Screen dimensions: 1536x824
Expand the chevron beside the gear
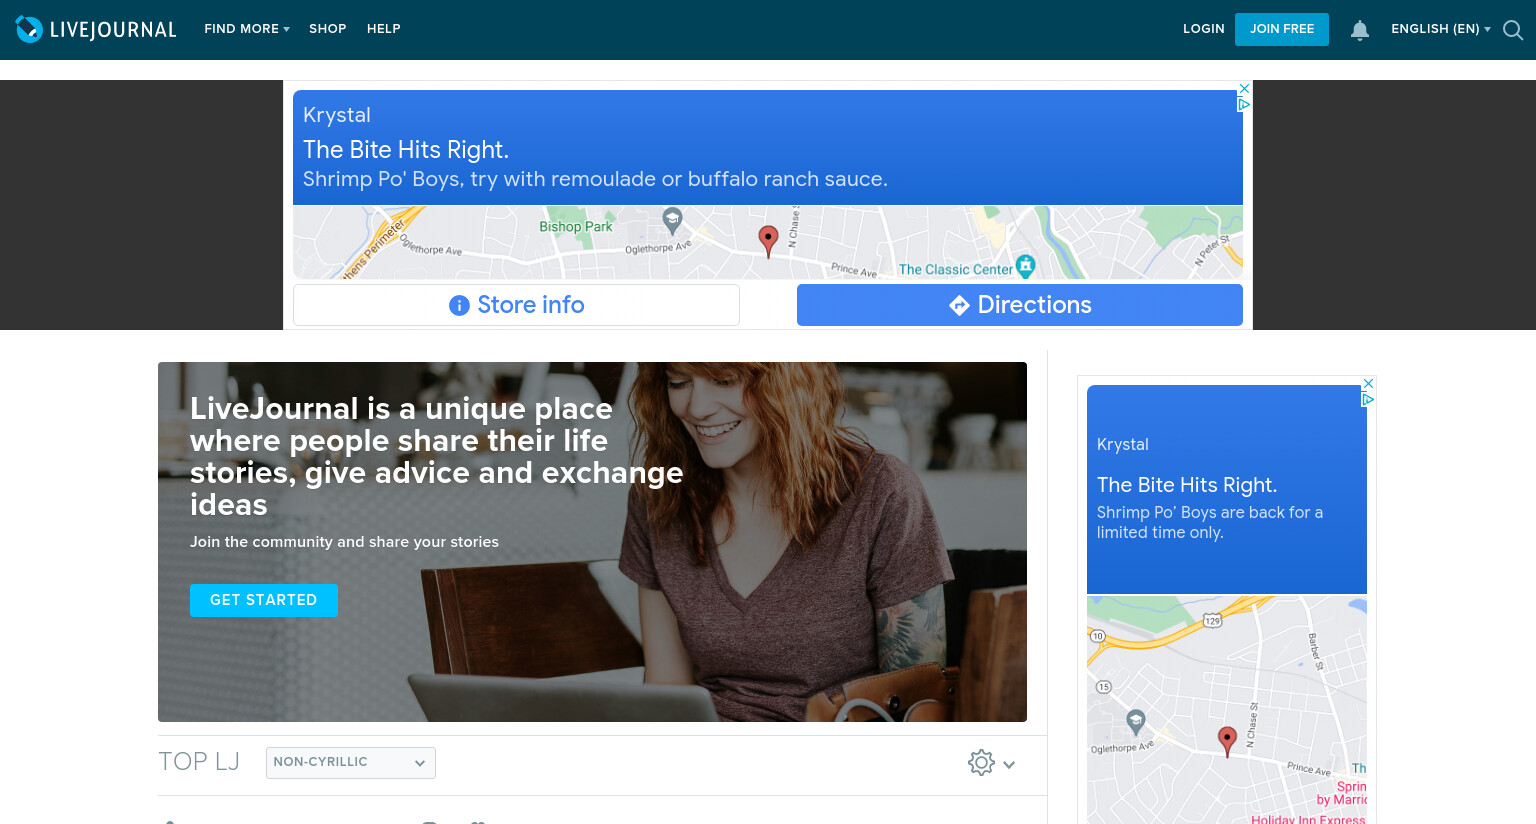coord(1009,765)
